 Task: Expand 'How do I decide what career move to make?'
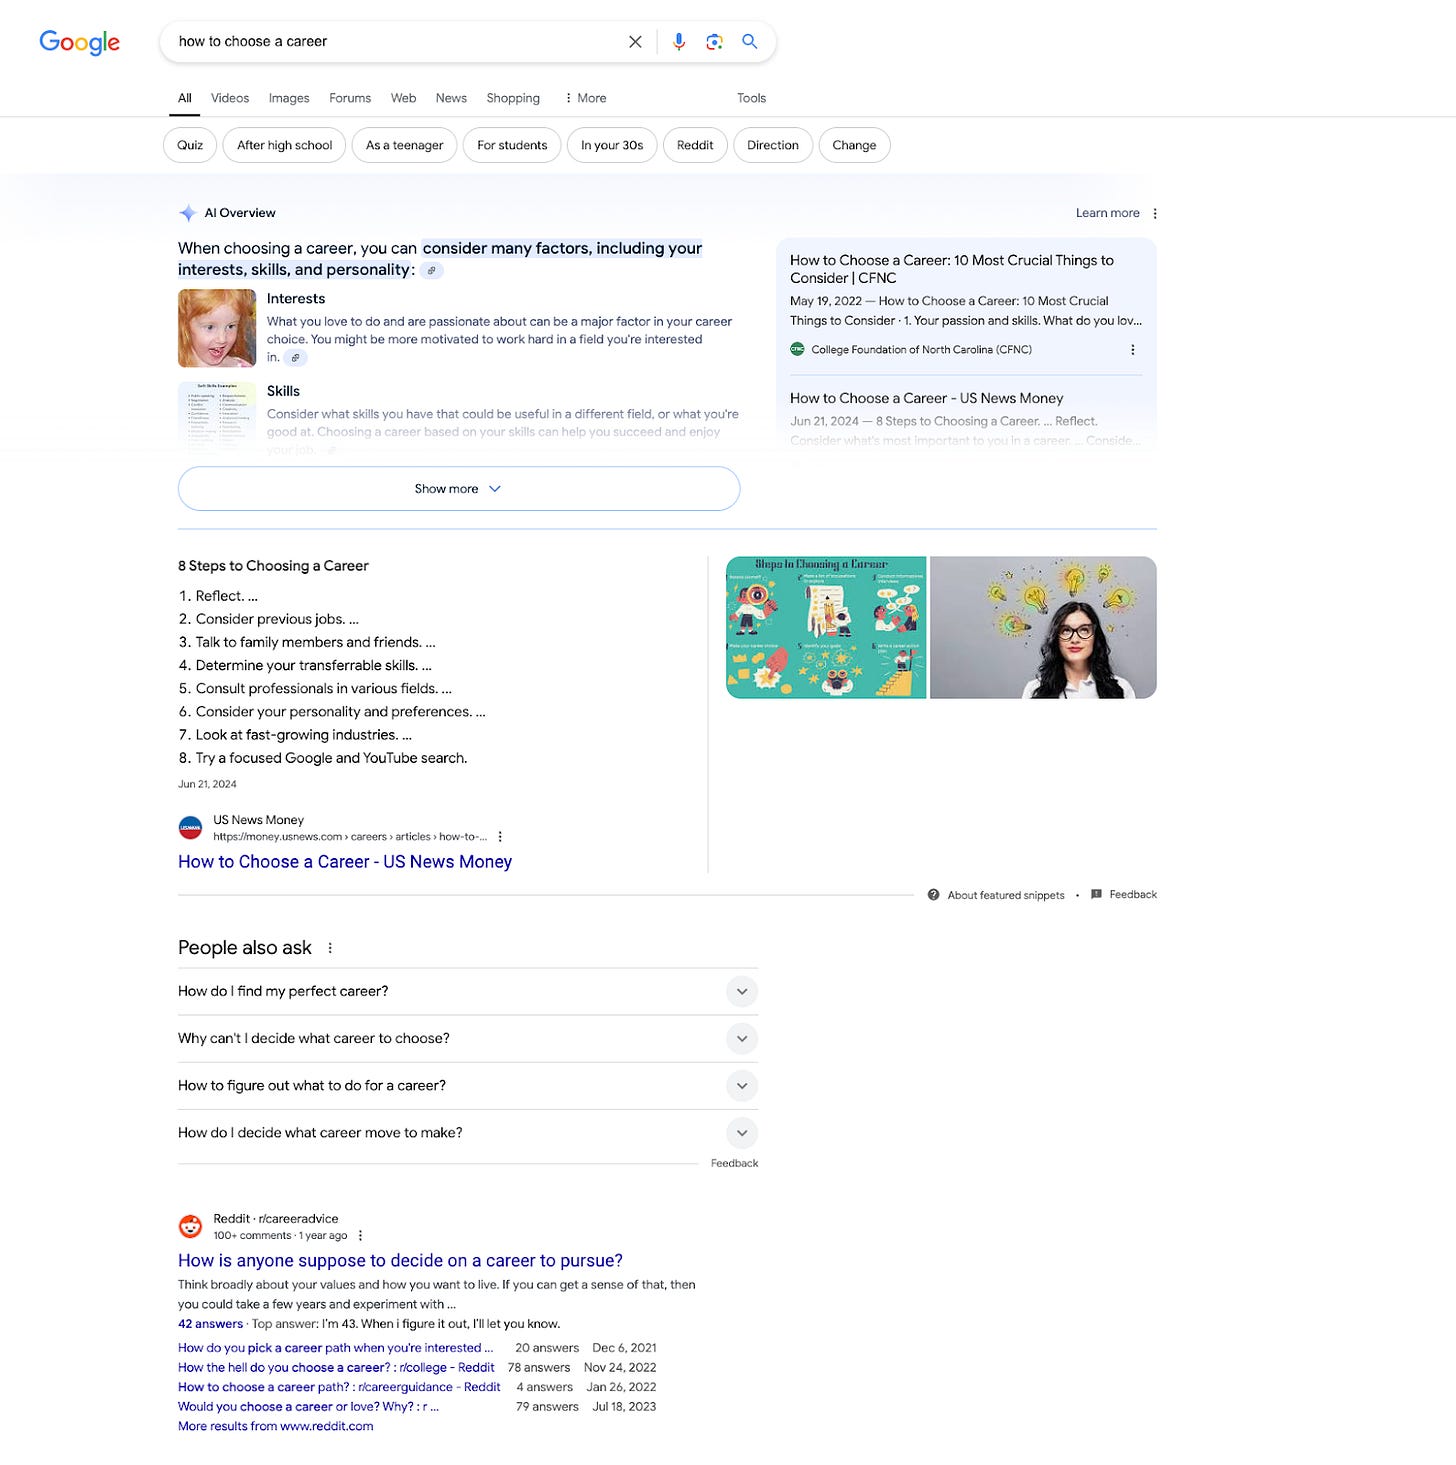click(x=468, y=1133)
